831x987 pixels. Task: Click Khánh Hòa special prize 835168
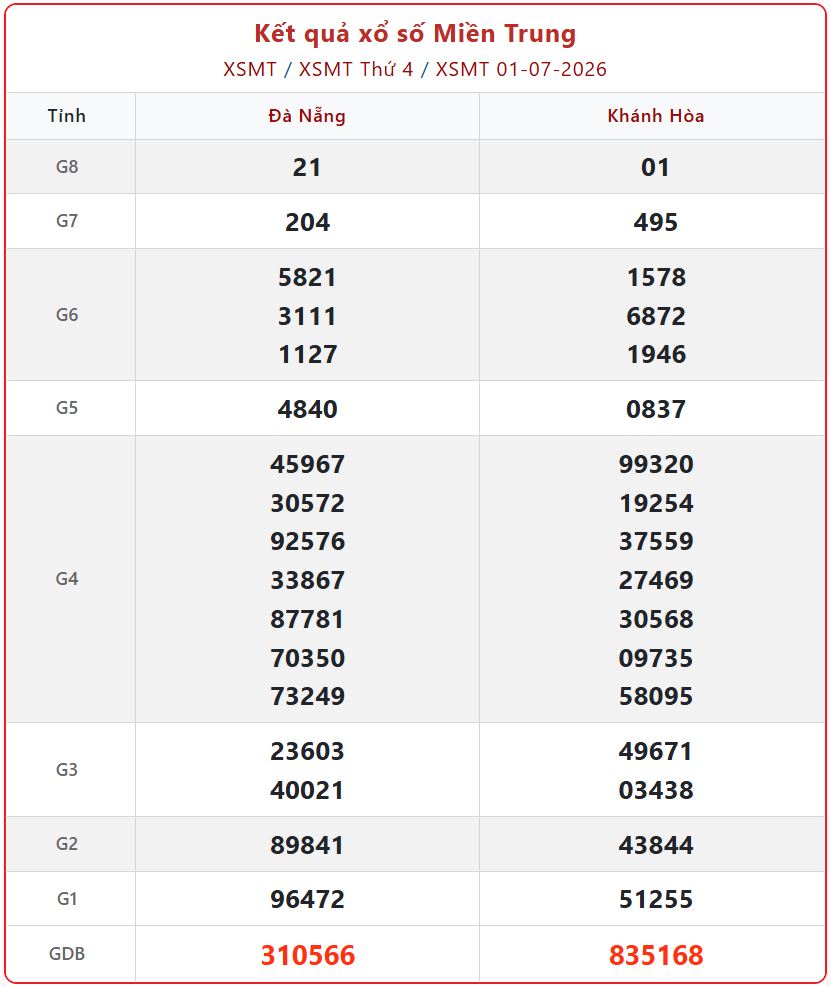656,955
